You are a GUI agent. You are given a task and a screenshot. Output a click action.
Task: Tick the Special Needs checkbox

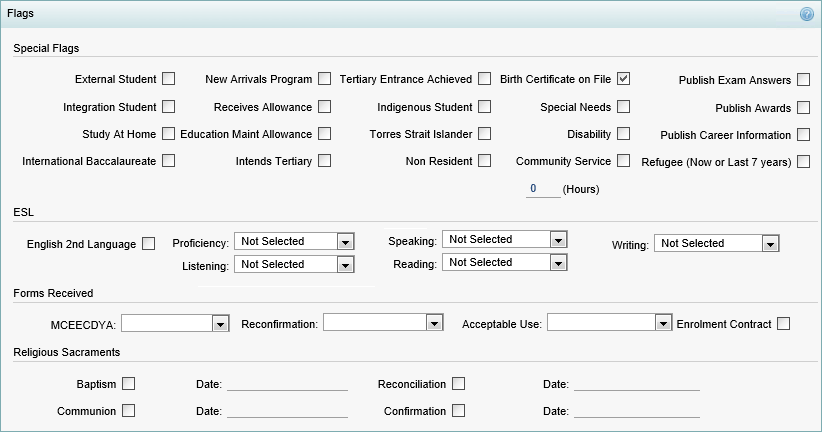point(623,106)
